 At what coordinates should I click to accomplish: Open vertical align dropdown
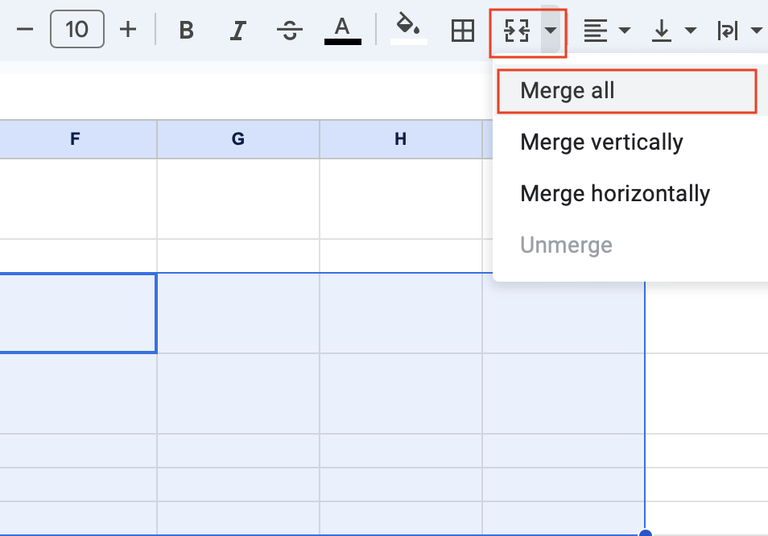(672, 31)
